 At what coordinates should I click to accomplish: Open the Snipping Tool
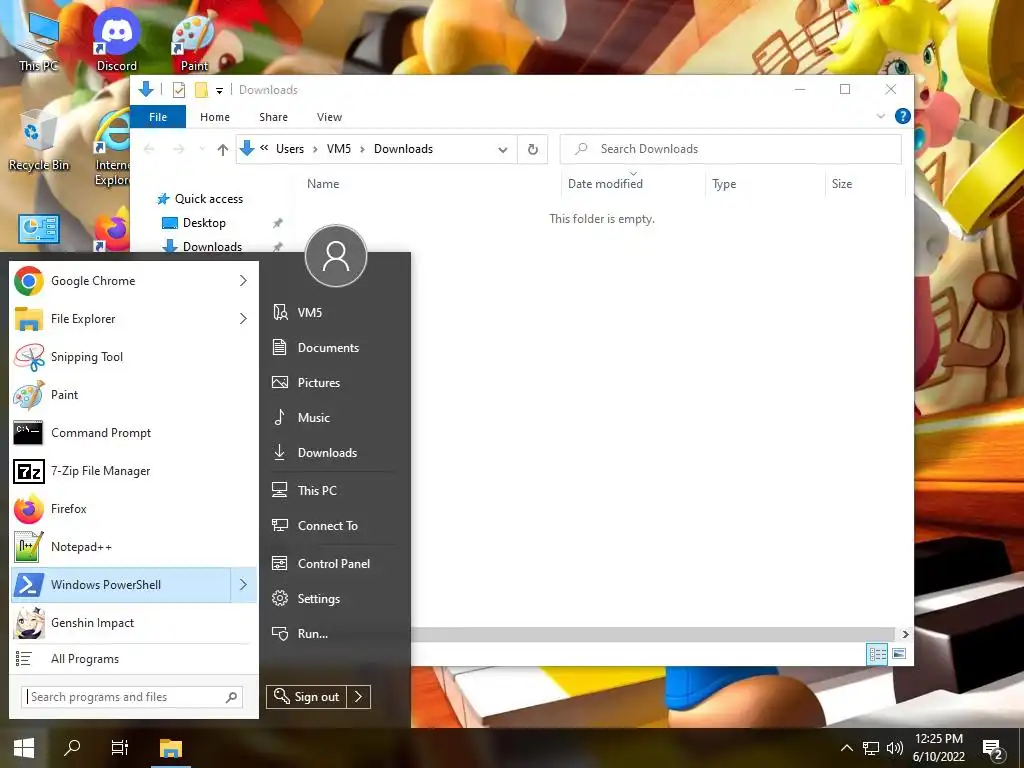tap(134, 357)
